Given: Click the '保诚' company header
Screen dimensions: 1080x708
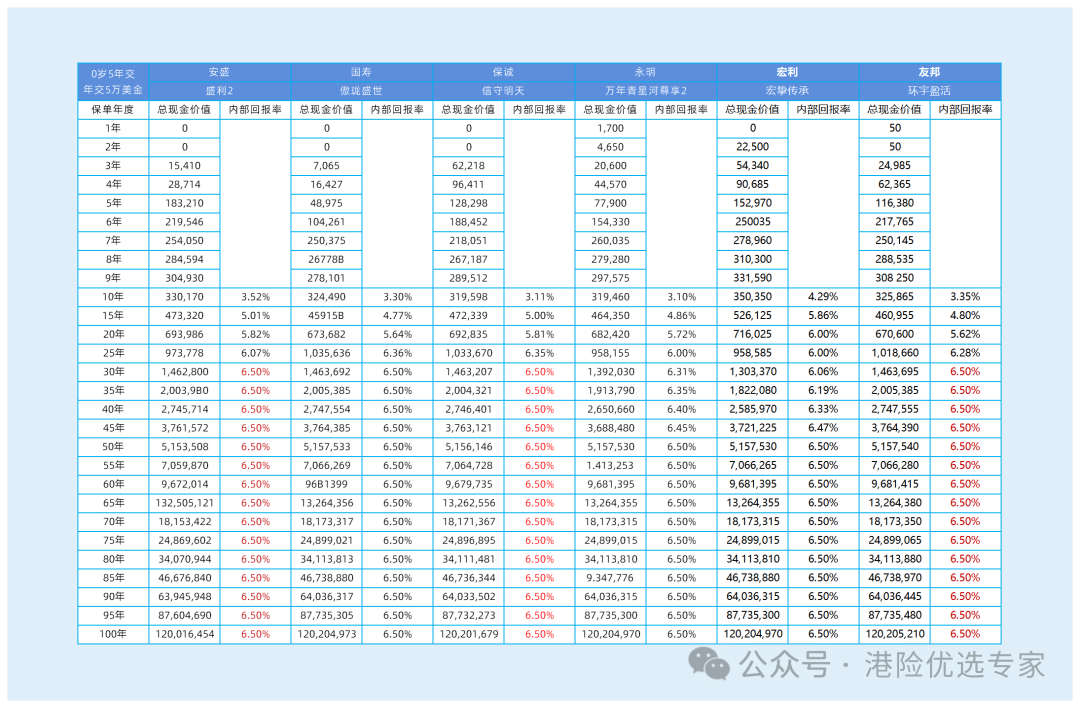Looking at the screenshot, I should [503, 72].
